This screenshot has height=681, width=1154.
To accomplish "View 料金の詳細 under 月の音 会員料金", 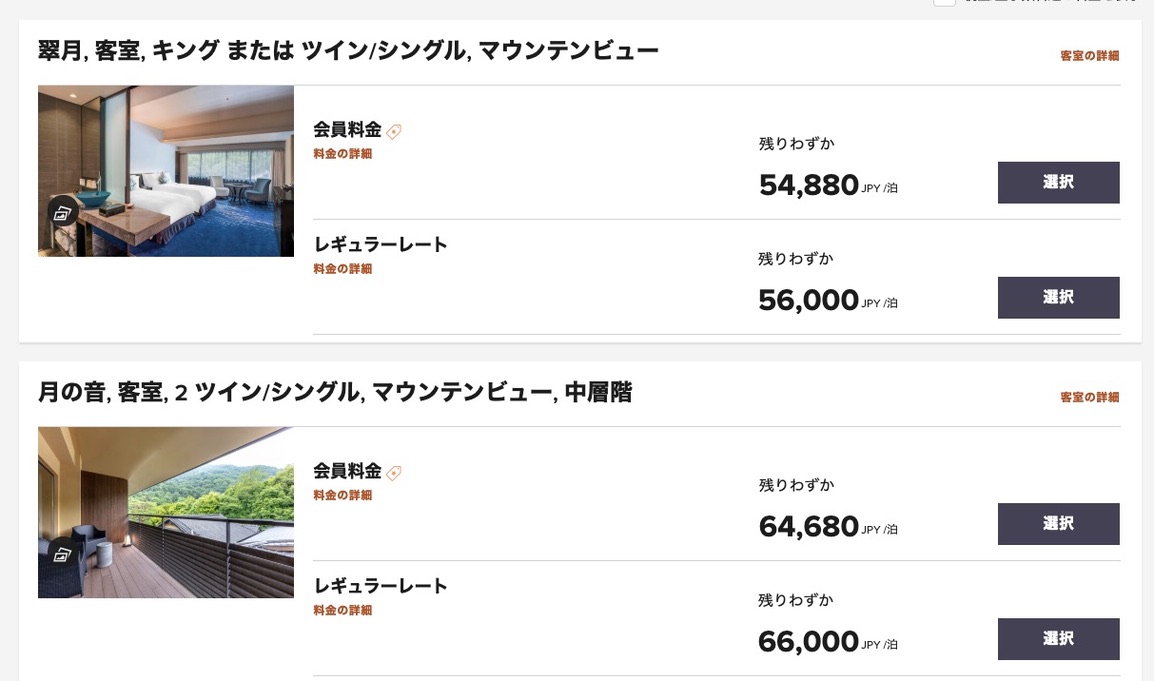I will point(342,496).
